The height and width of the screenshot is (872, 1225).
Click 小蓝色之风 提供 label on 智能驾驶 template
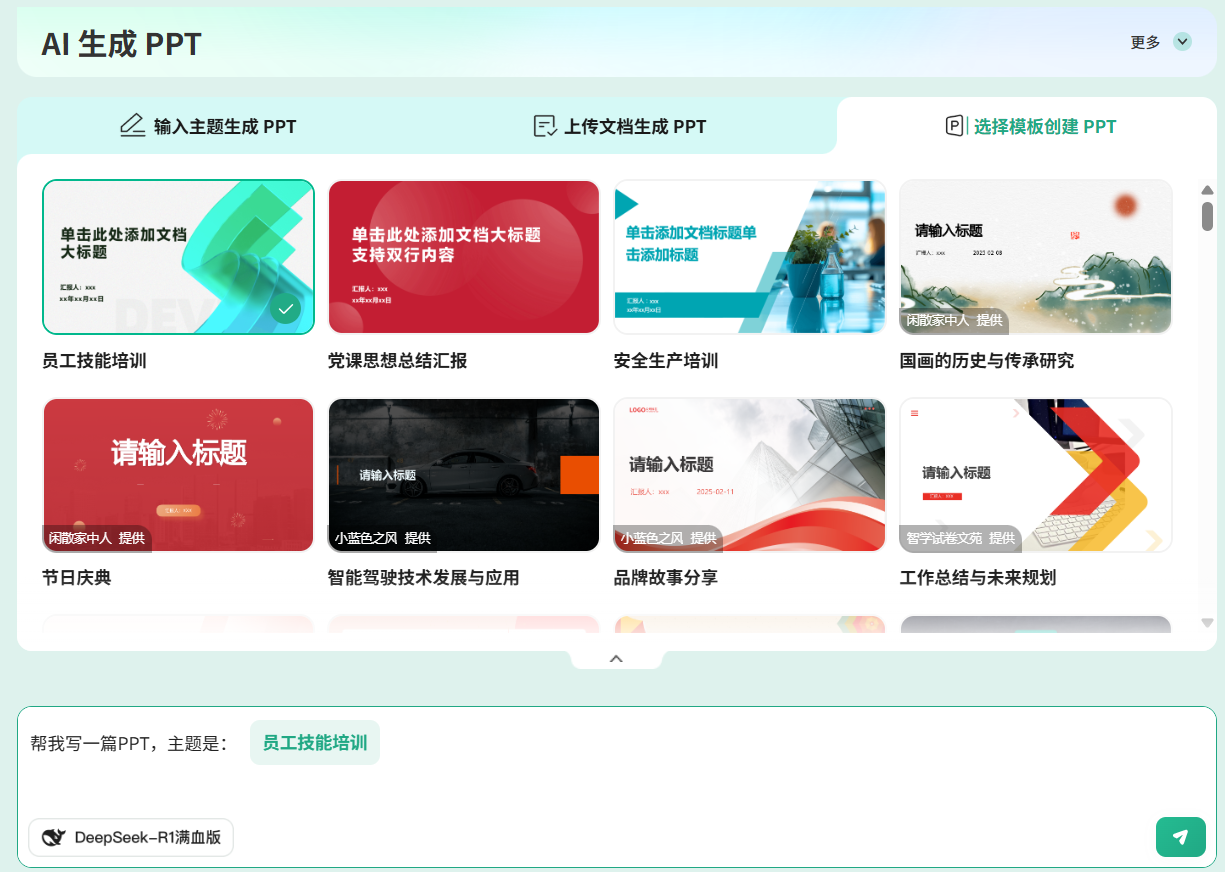tap(382, 538)
